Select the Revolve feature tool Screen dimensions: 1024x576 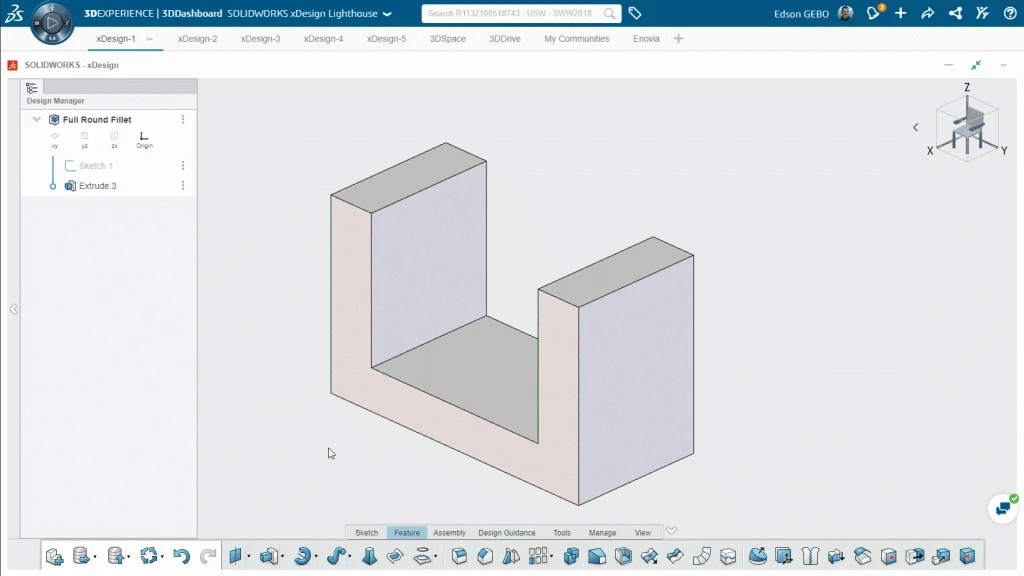click(302, 556)
